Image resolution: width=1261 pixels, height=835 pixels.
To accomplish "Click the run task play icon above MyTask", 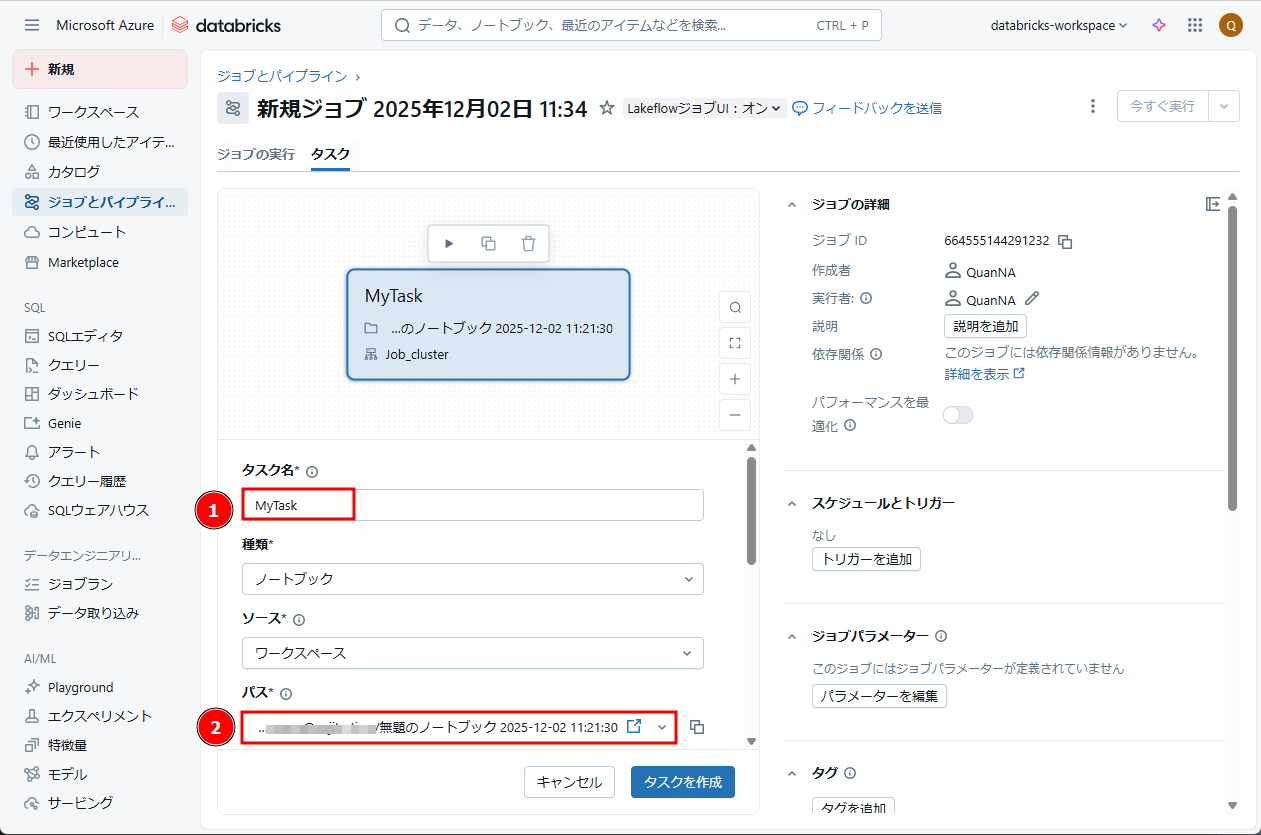I will click(449, 244).
